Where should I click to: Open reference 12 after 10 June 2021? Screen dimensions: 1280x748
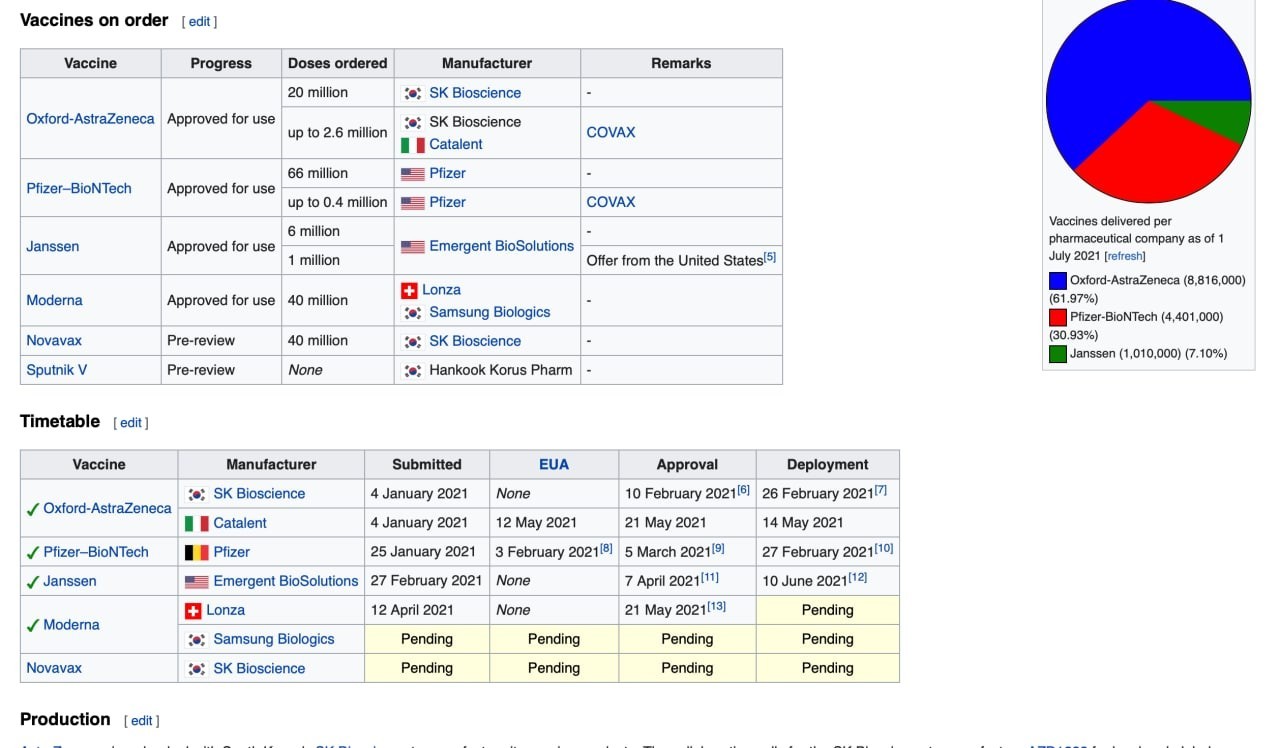tap(858, 577)
